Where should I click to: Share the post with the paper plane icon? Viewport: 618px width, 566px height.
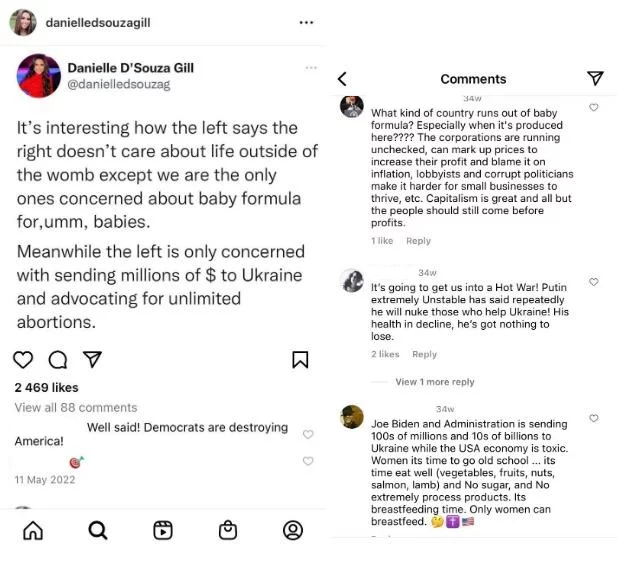pyautogui.click(x=91, y=359)
